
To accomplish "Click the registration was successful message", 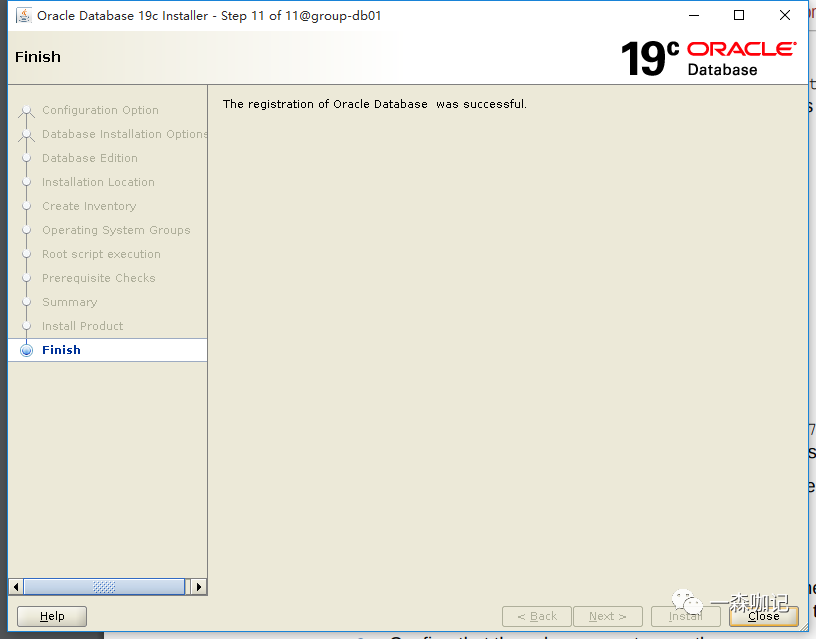I will point(375,104).
